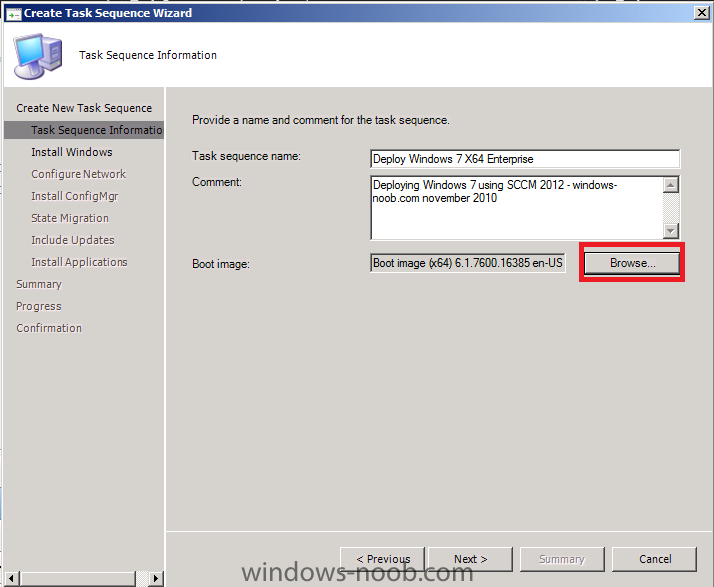Go to Next wizard page
Screen dimensions: 714x587
click(470, 559)
